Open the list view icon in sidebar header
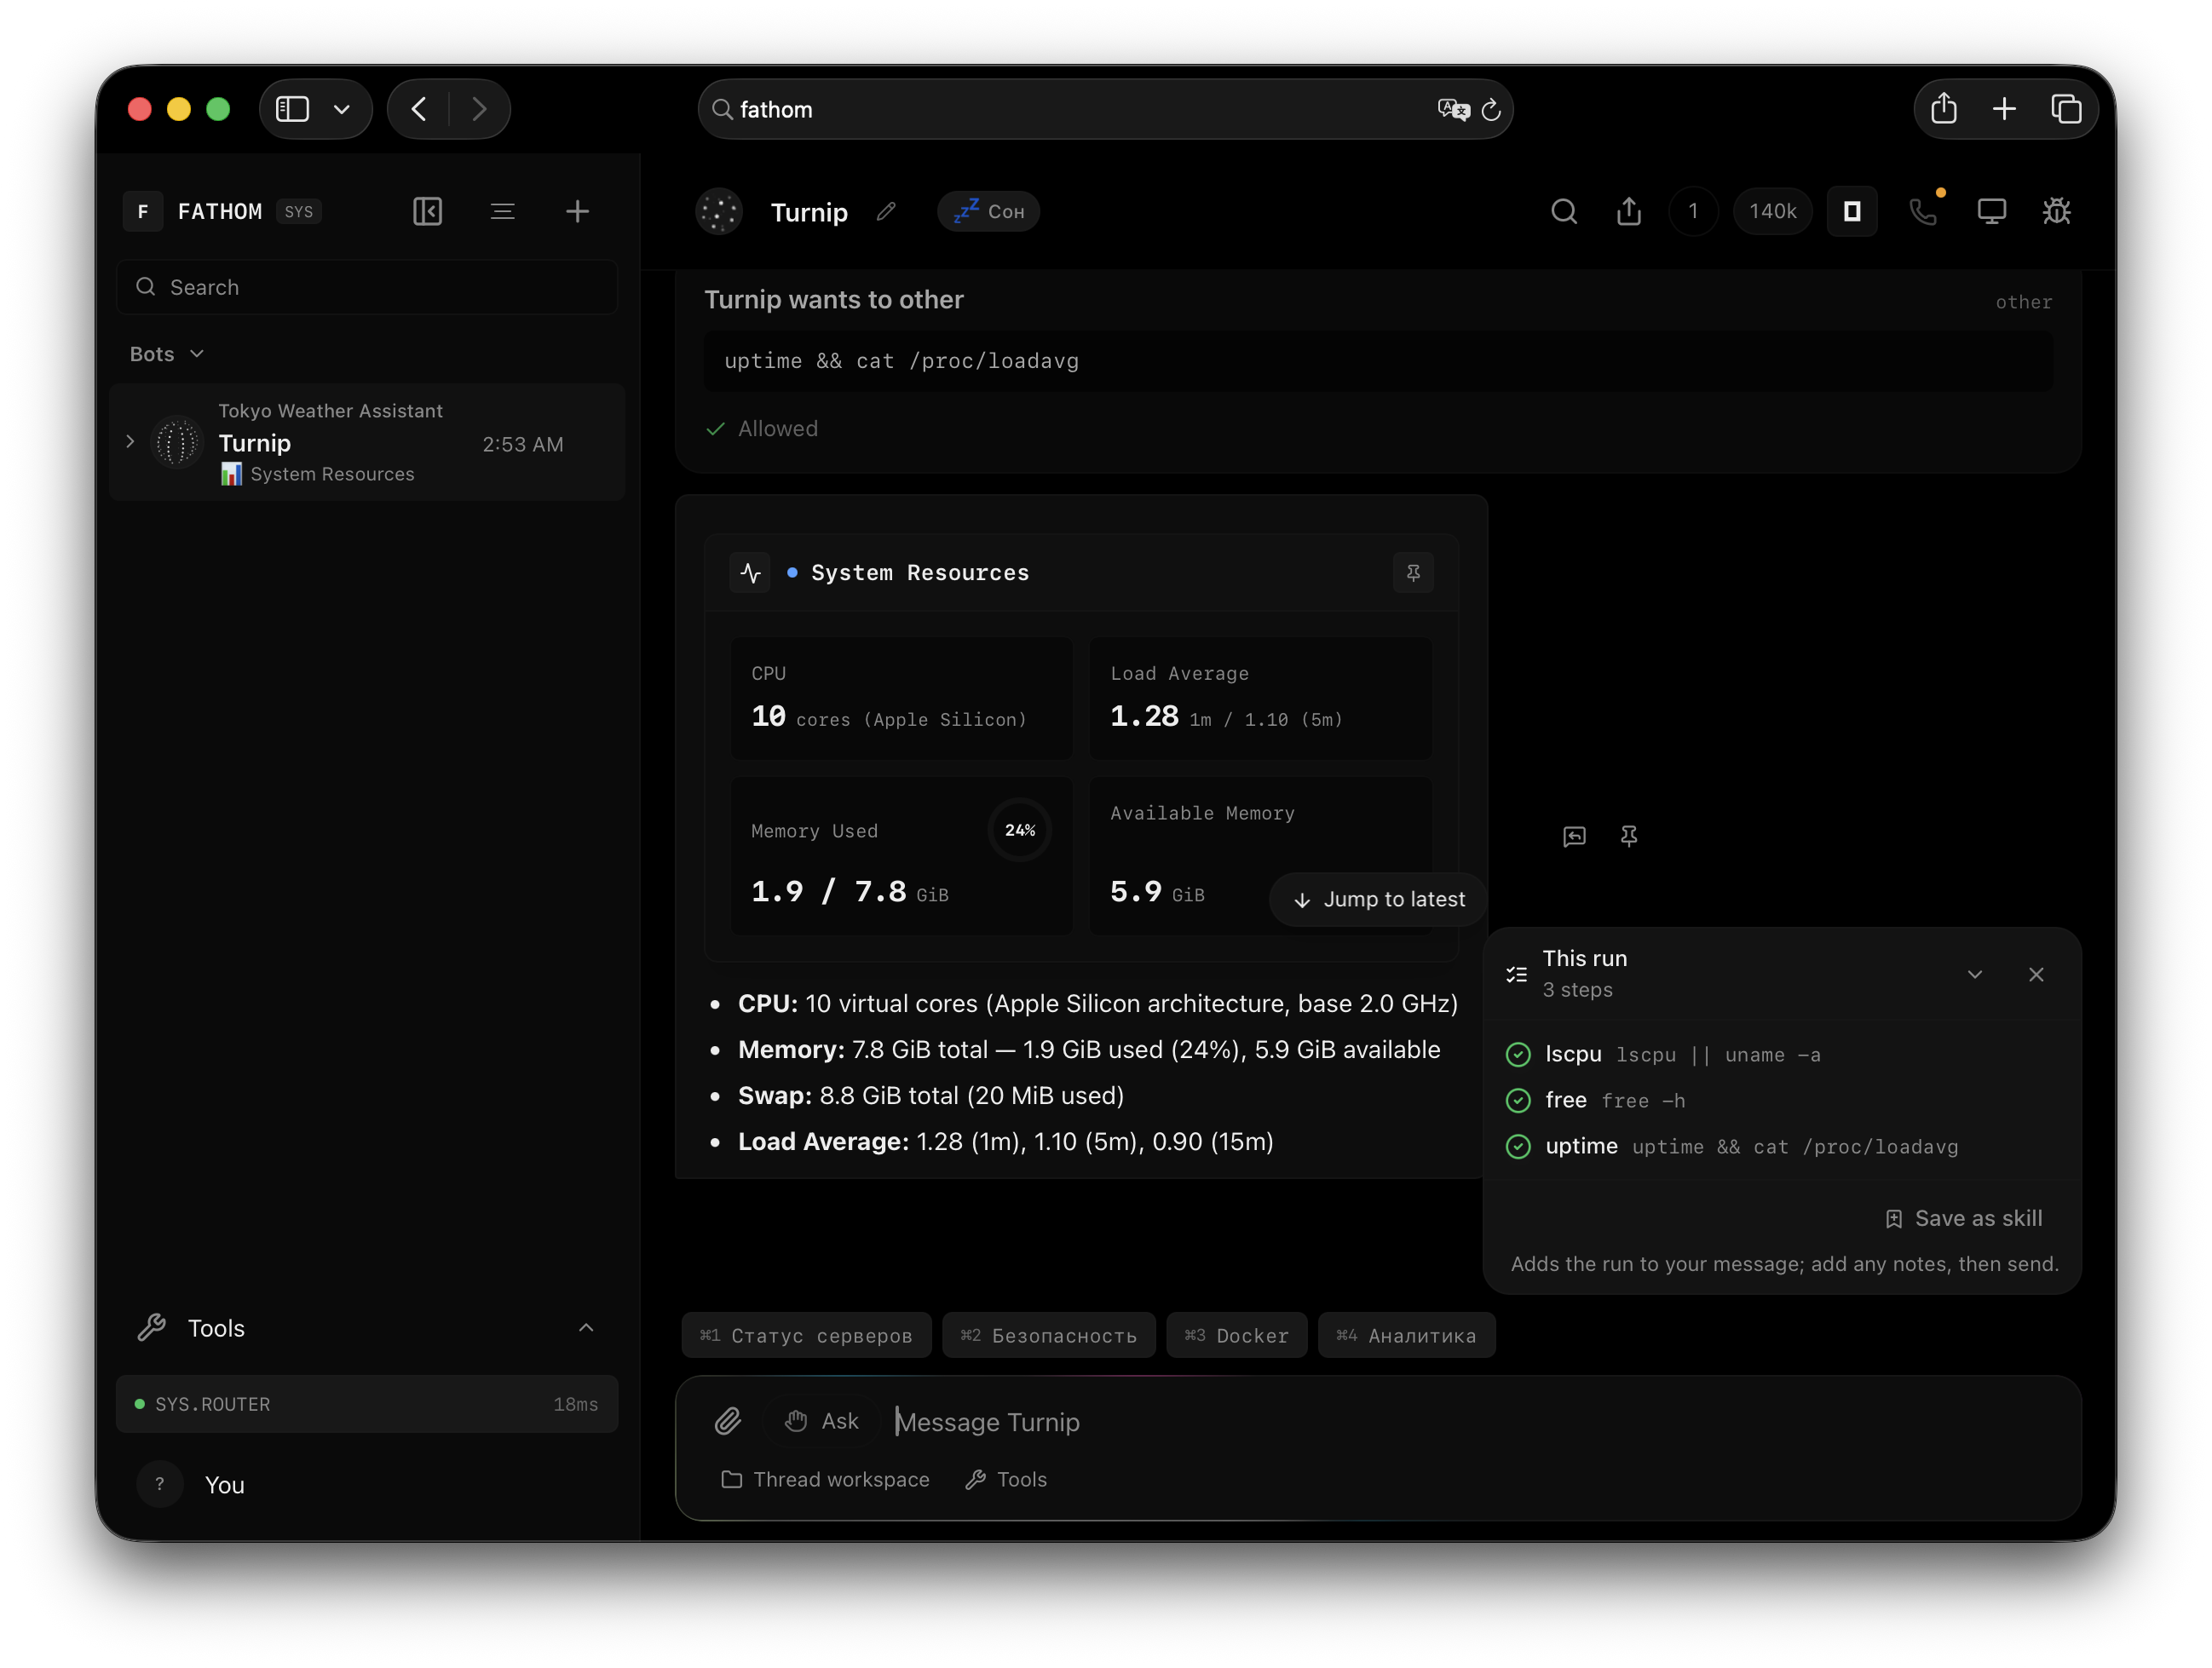The width and height of the screenshot is (2212, 1668). pyautogui.click(x=503, y=211)
